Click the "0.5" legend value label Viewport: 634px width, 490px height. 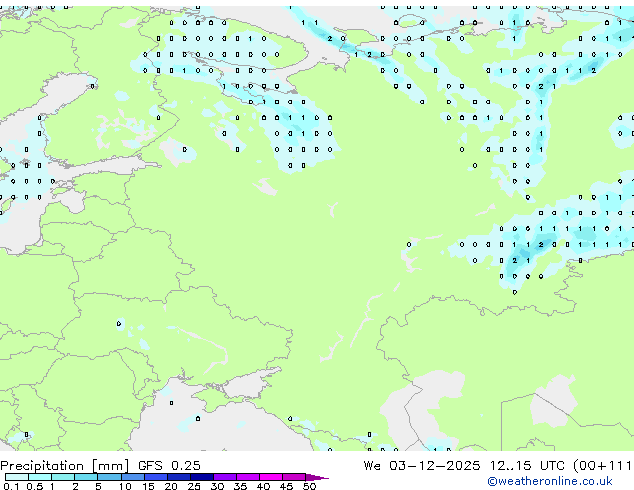34,486
